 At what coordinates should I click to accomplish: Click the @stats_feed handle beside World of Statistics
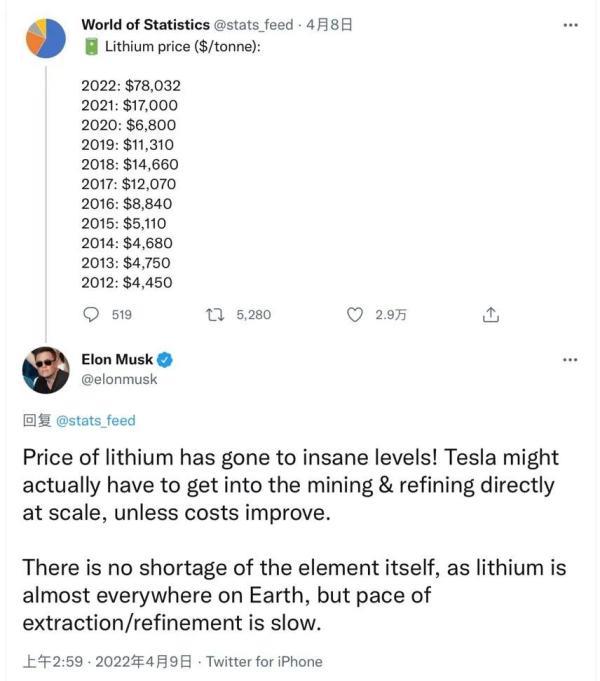[x=250, y=24]
